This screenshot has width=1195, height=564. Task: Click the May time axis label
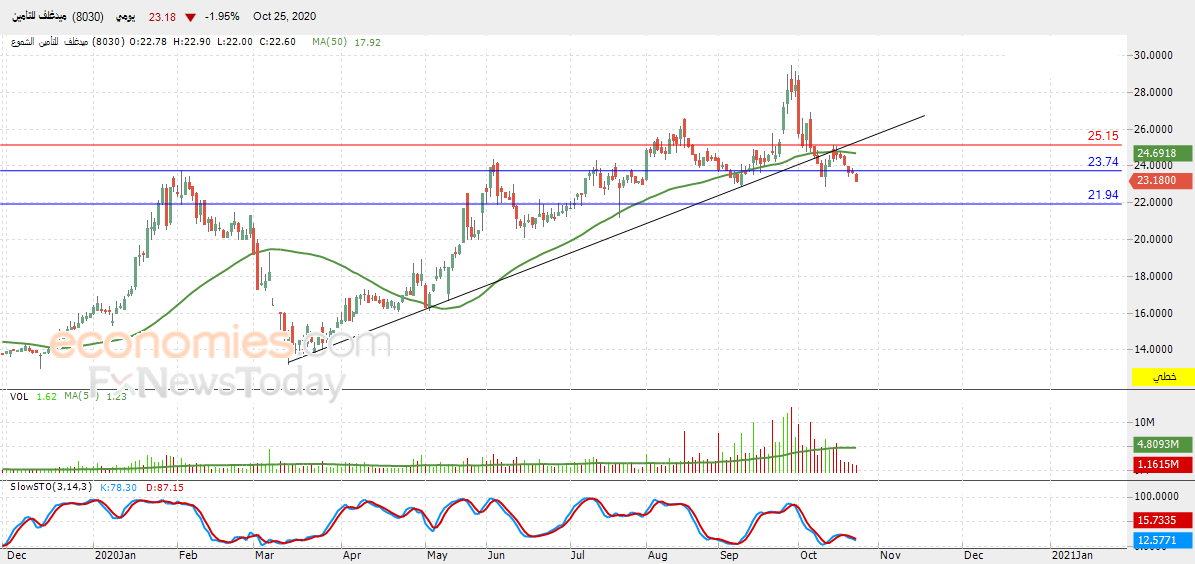[x=435, y=556]
